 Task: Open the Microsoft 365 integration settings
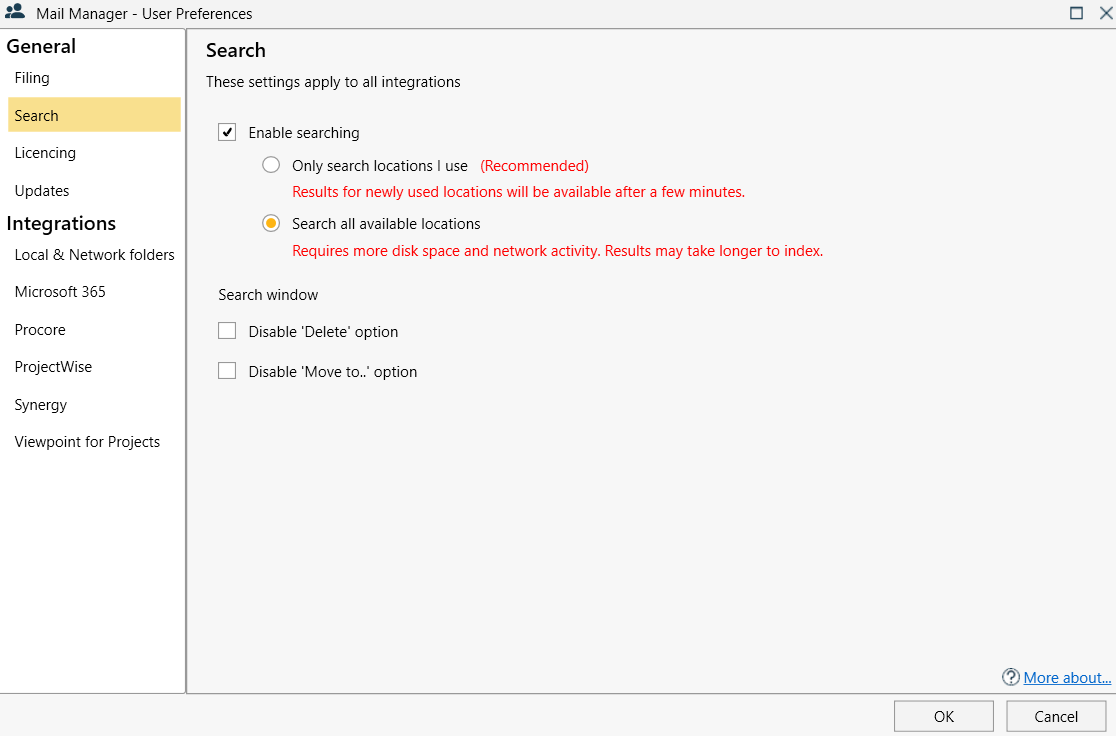[x=59, y=291]
